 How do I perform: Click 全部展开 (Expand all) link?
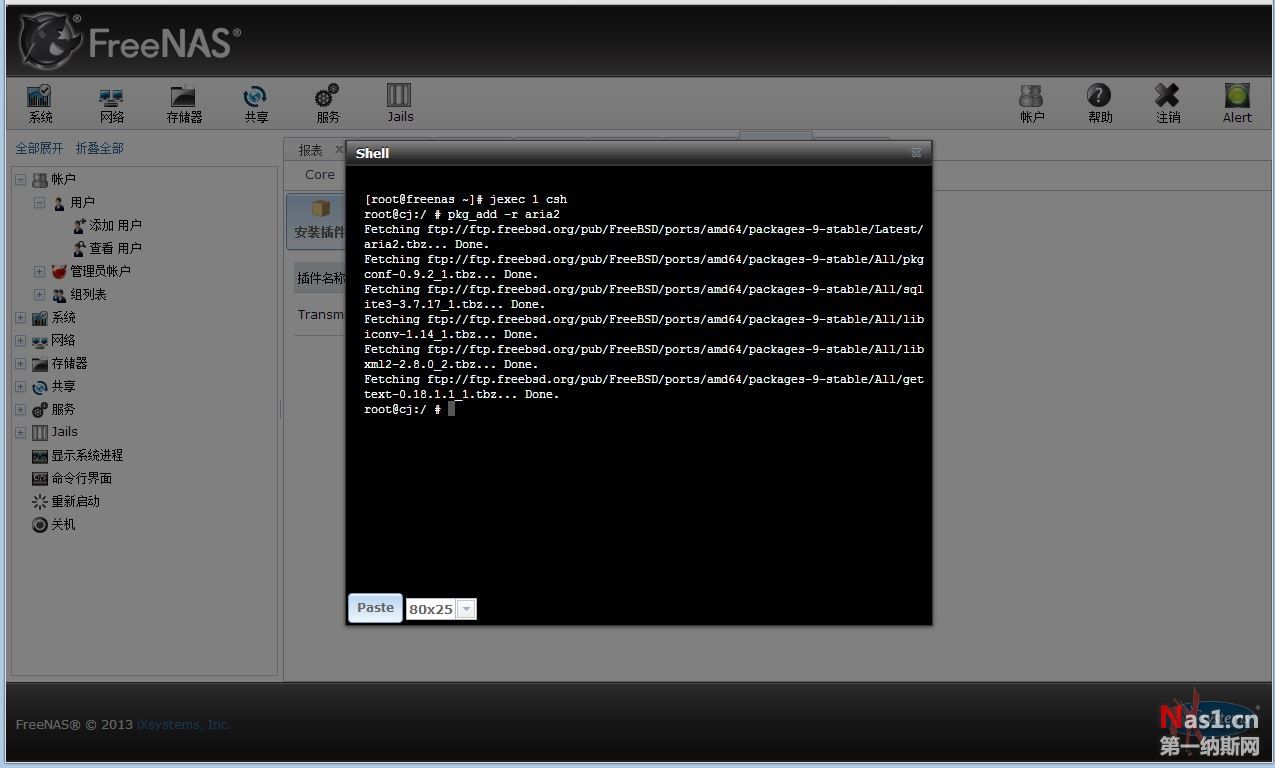point(39,148)
